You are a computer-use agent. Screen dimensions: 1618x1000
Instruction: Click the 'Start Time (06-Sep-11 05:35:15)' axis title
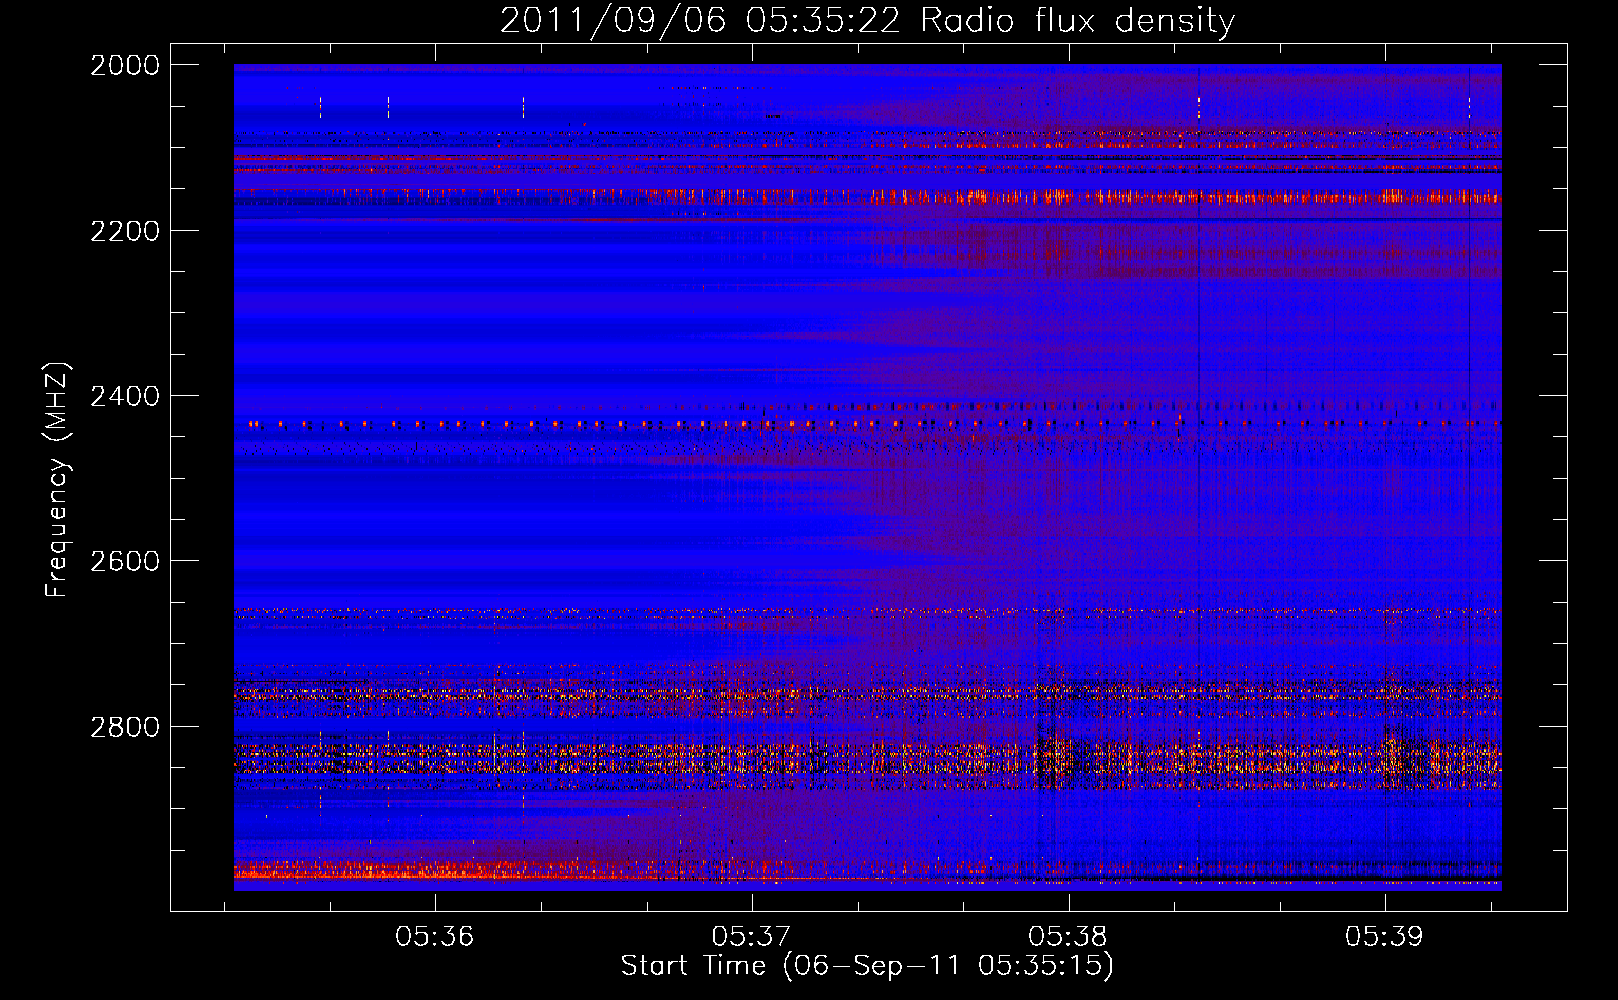pyautogui.click(x=867, y=966)
